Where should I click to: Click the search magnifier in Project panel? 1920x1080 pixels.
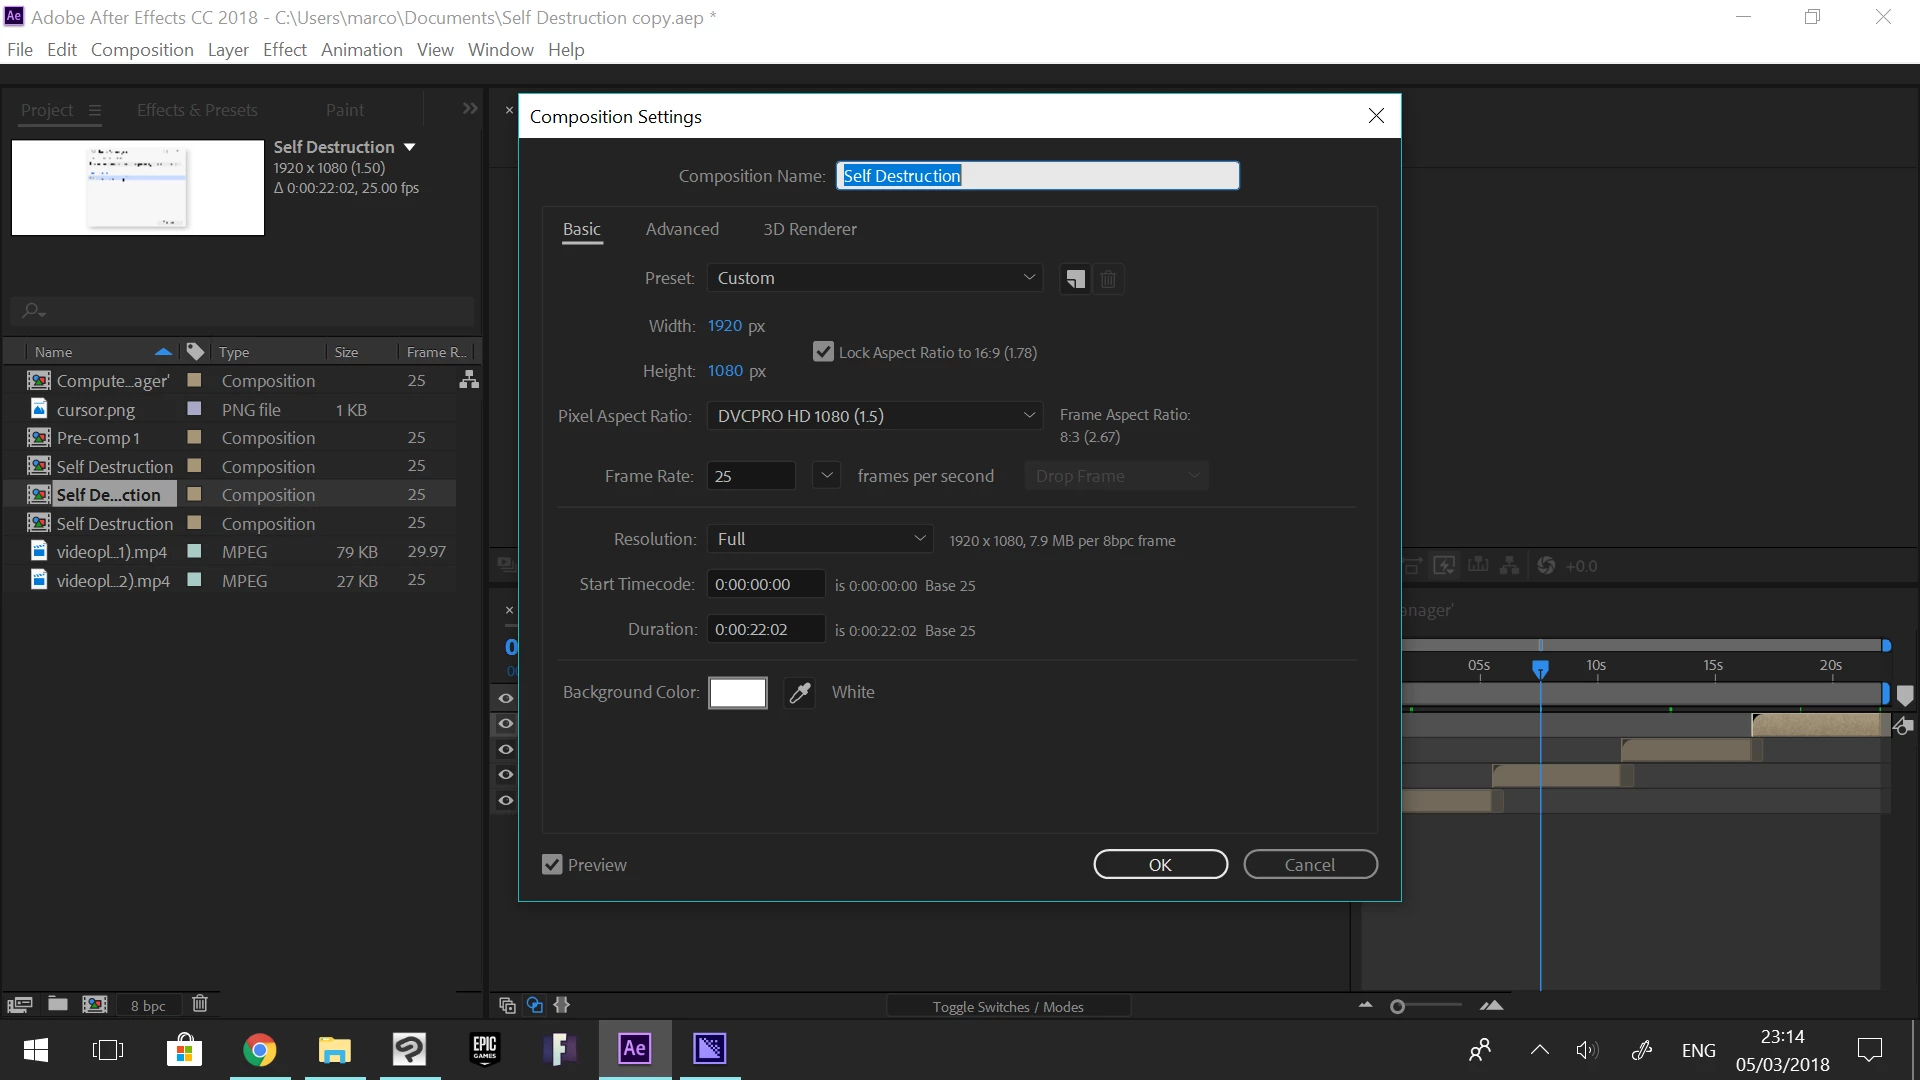click(32, 311)
